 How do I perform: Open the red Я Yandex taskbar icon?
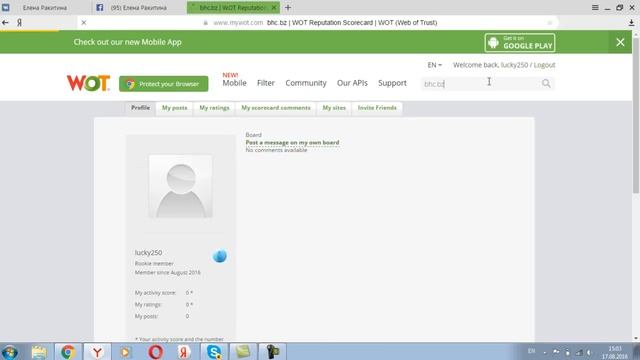tap(184, 352)
